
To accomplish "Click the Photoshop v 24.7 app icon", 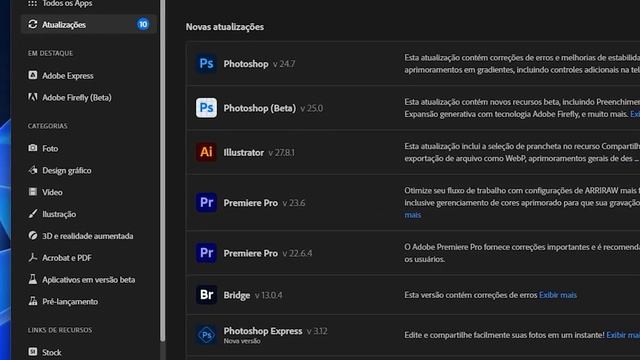I will (x=206, y=64).
